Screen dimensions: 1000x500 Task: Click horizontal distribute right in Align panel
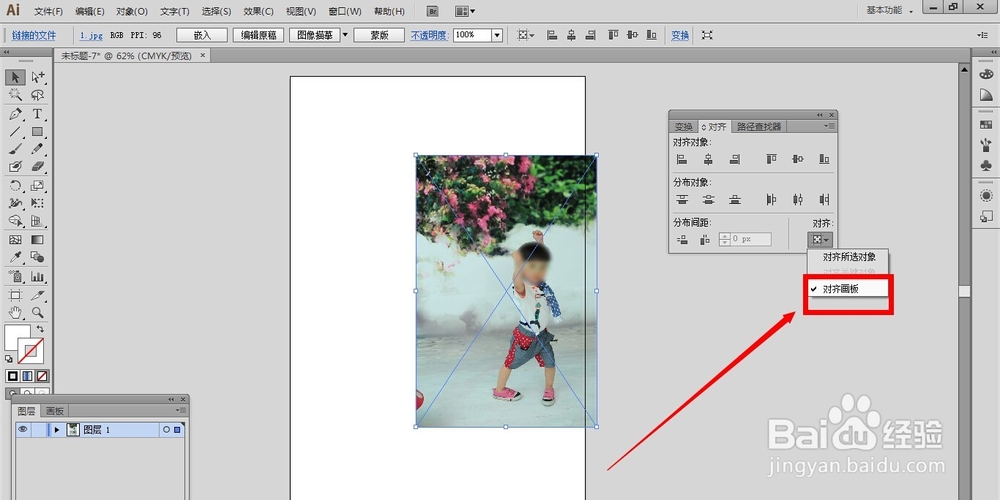point(825,200)
